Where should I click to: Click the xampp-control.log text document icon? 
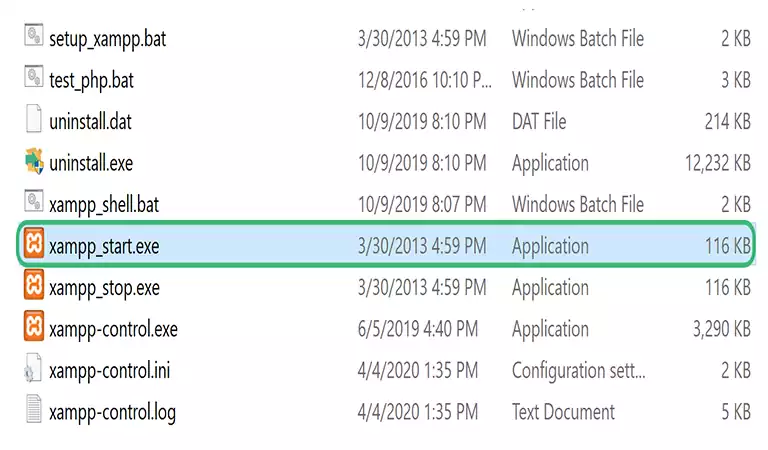[33, 409]
